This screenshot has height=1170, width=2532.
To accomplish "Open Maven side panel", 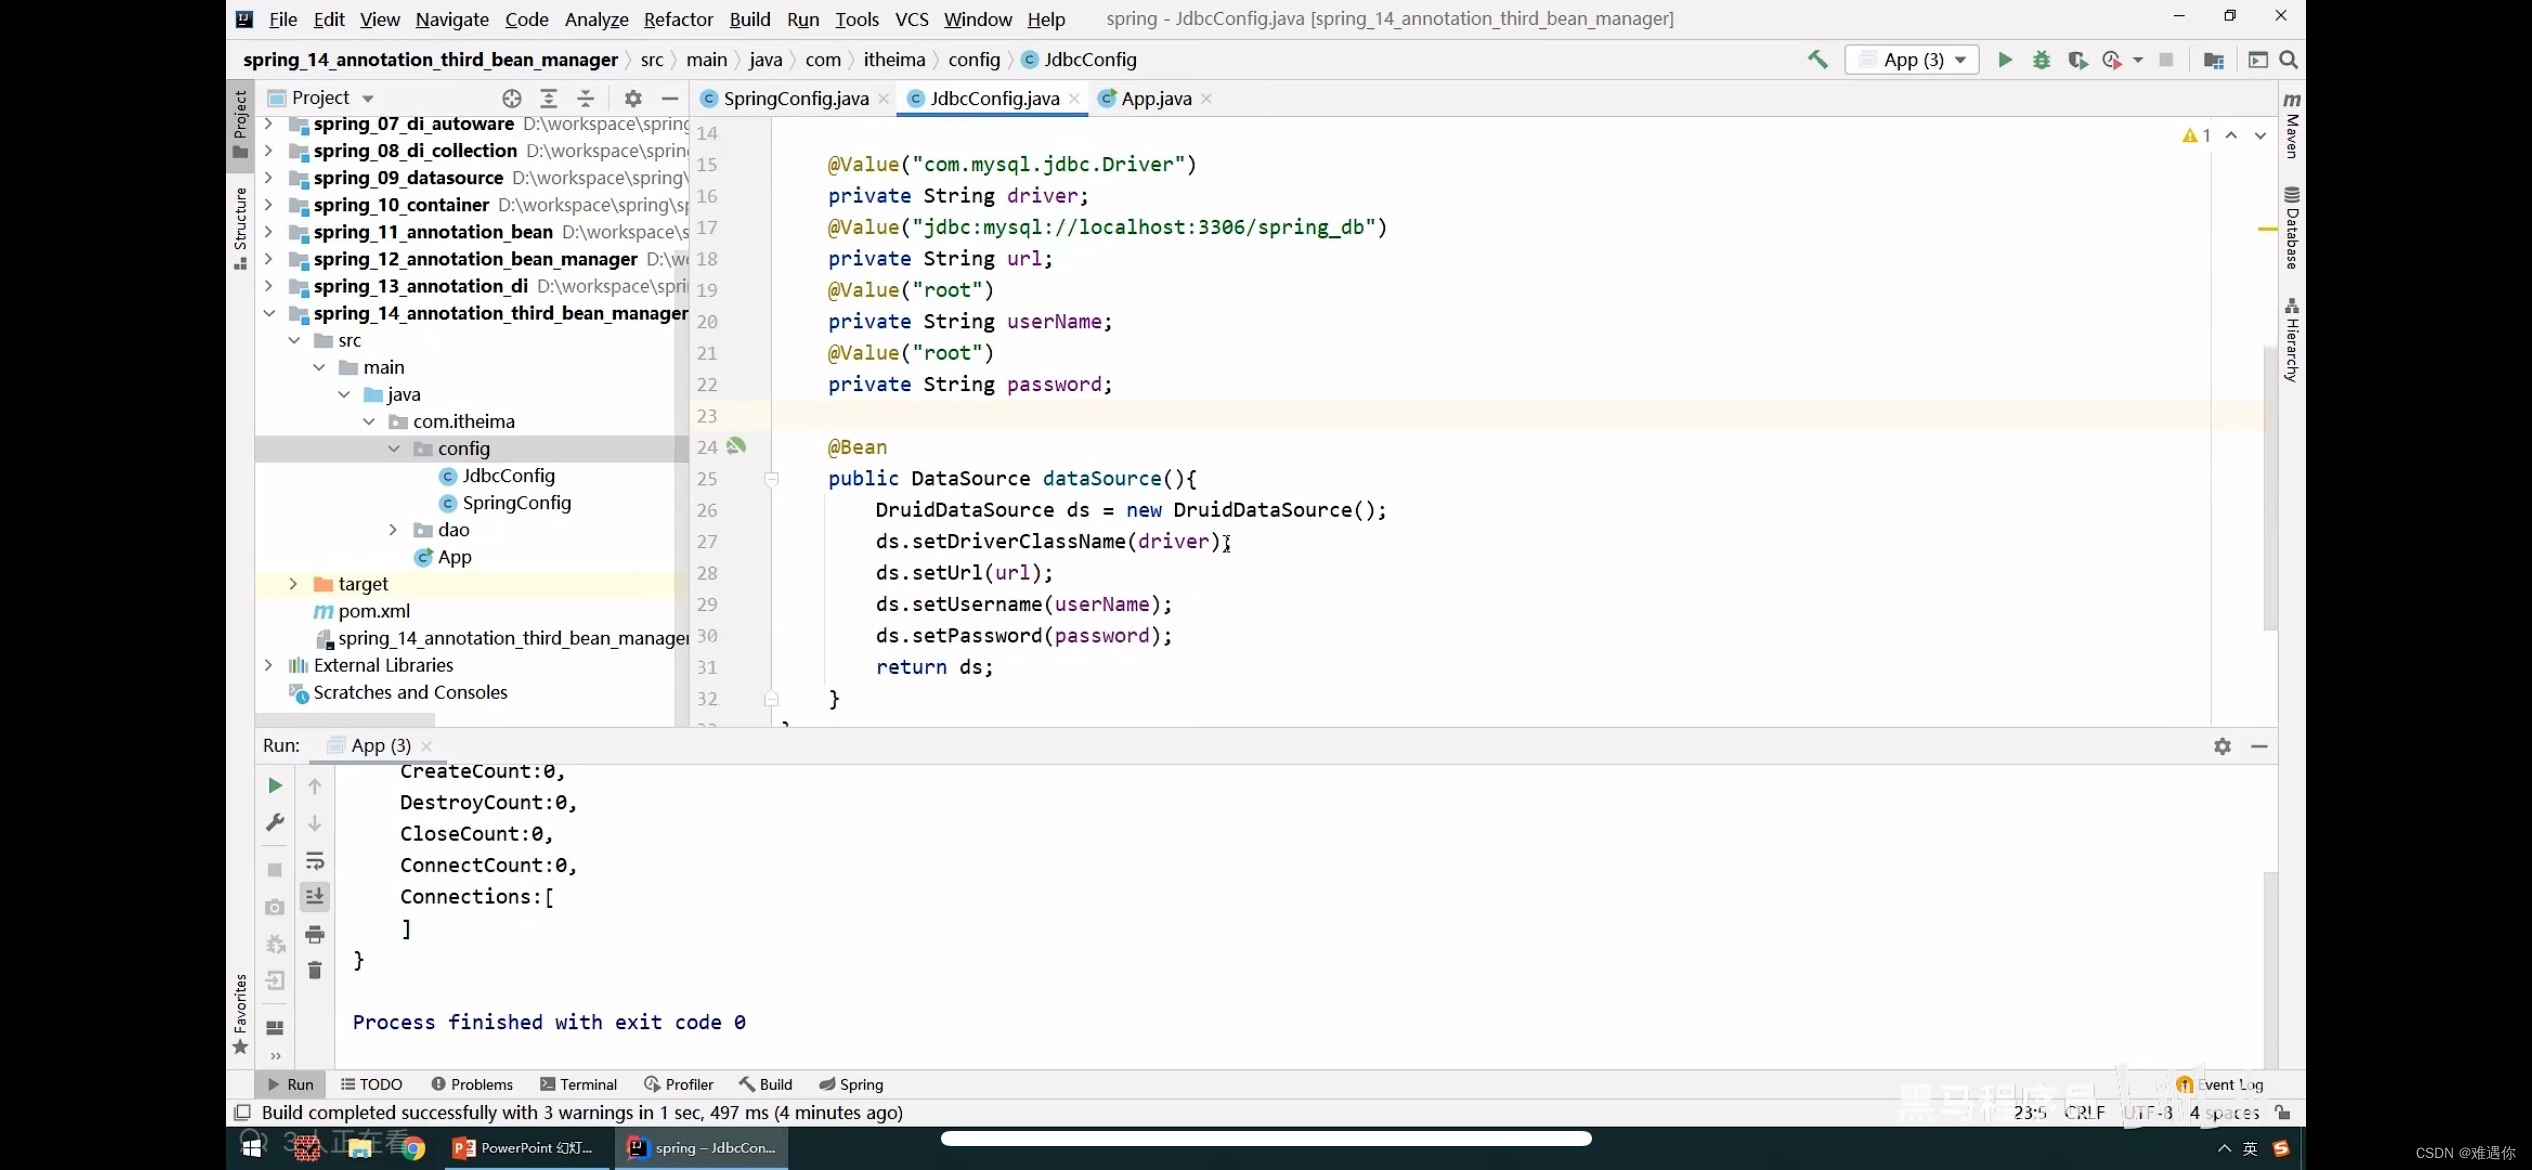I will 2291,126.
